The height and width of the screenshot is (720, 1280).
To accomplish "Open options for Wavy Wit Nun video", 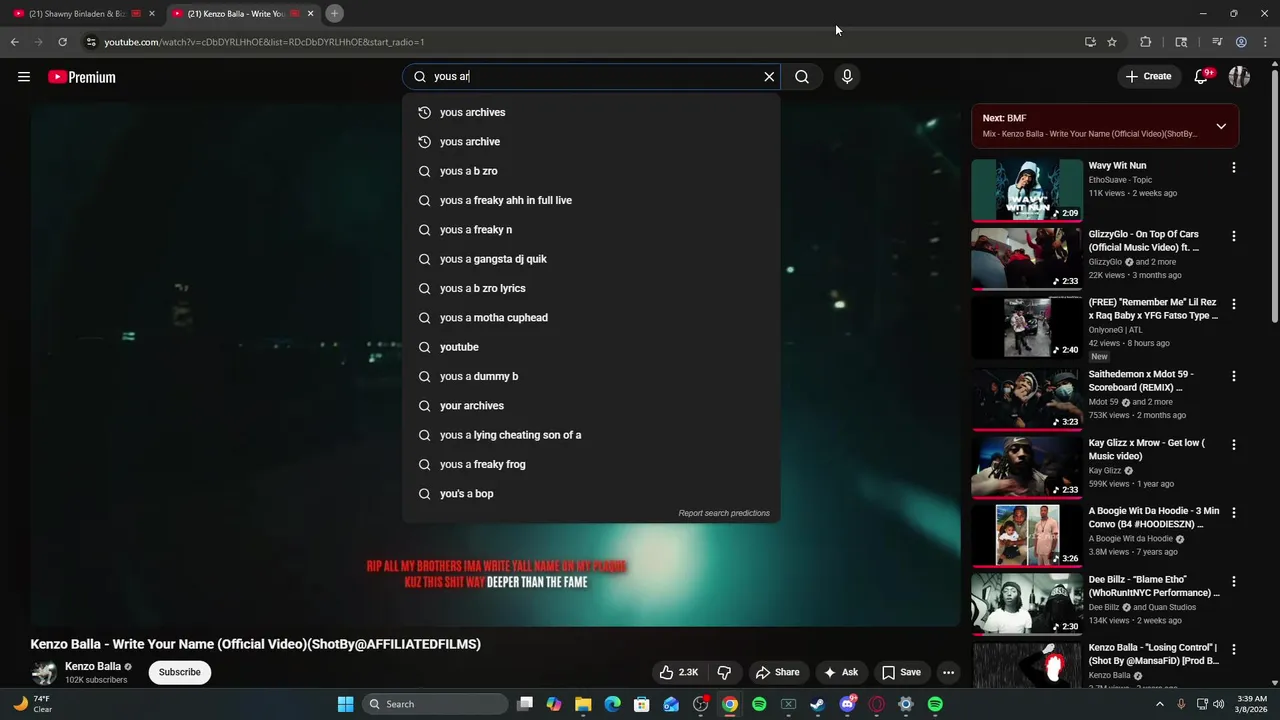I will pyautogui.click(x=1233, y=168).
